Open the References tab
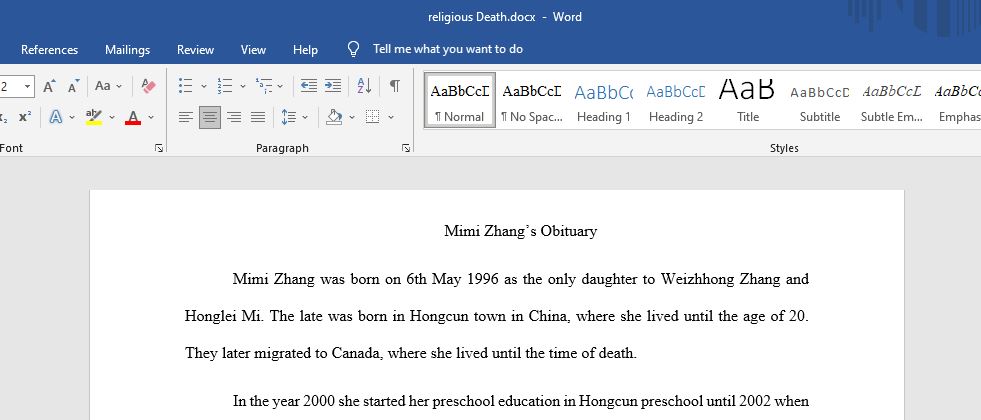This screenshot has width=981, height=420. (49, 49)
